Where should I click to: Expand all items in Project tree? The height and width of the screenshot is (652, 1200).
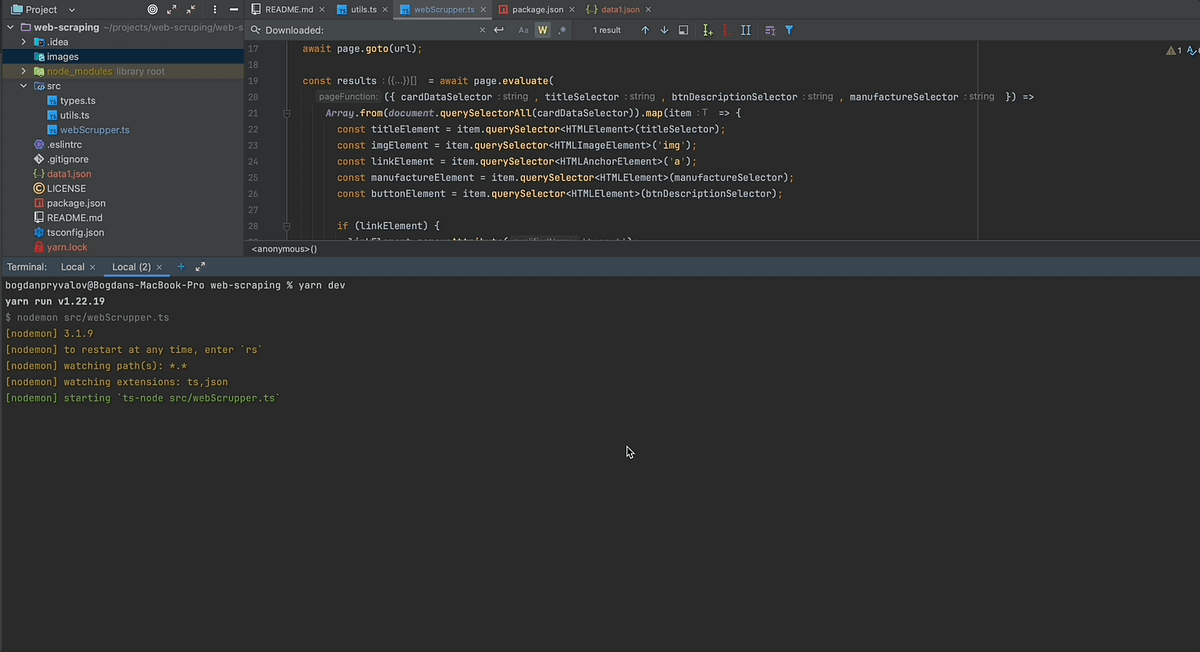171,9
